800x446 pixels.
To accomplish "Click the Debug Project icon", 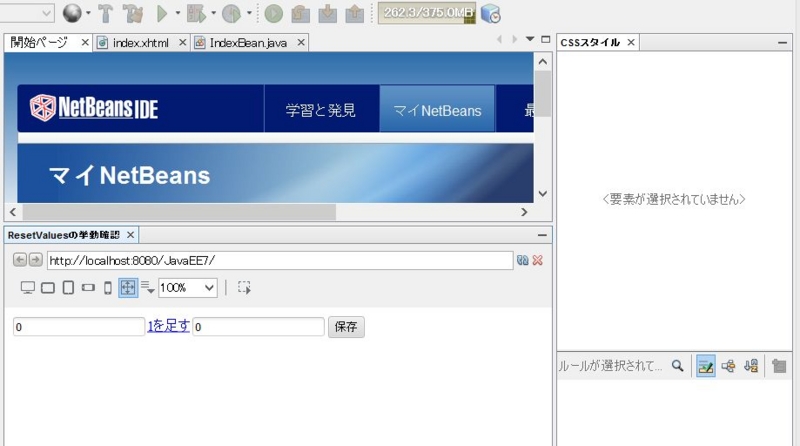I will click(x=196, y=14).
